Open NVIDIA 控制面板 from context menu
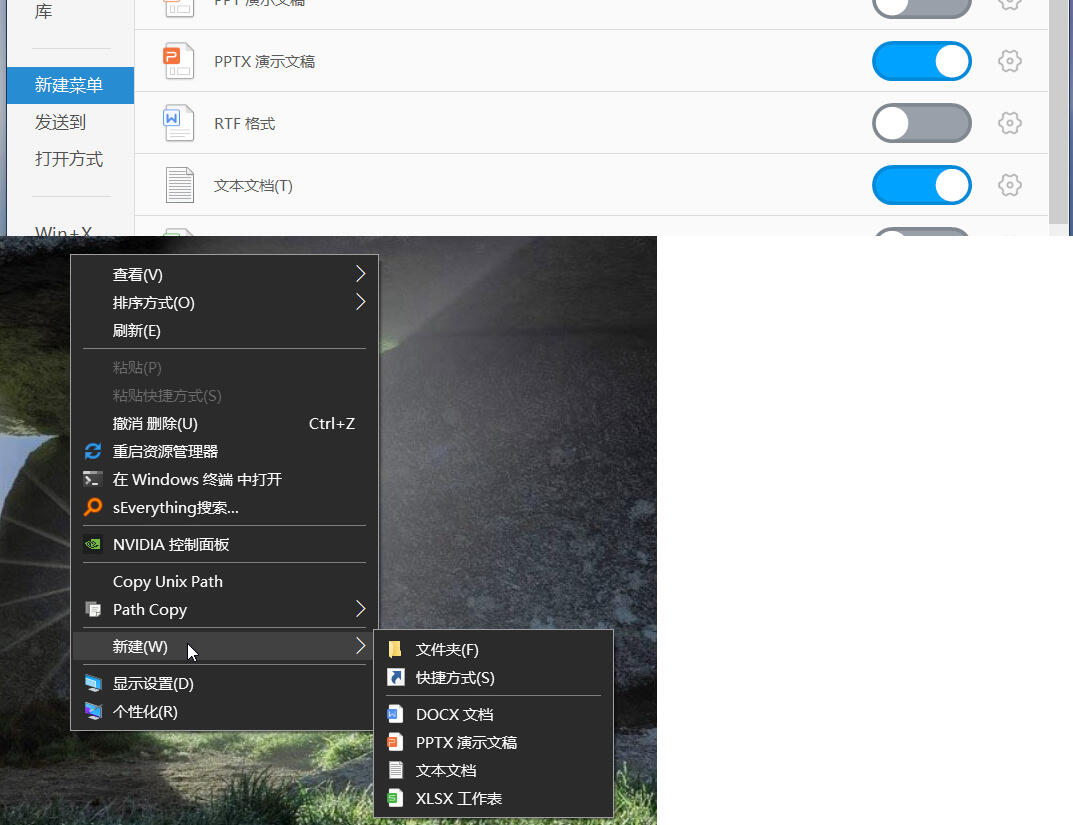1073x825 pixels. click(x=171, y=545)
